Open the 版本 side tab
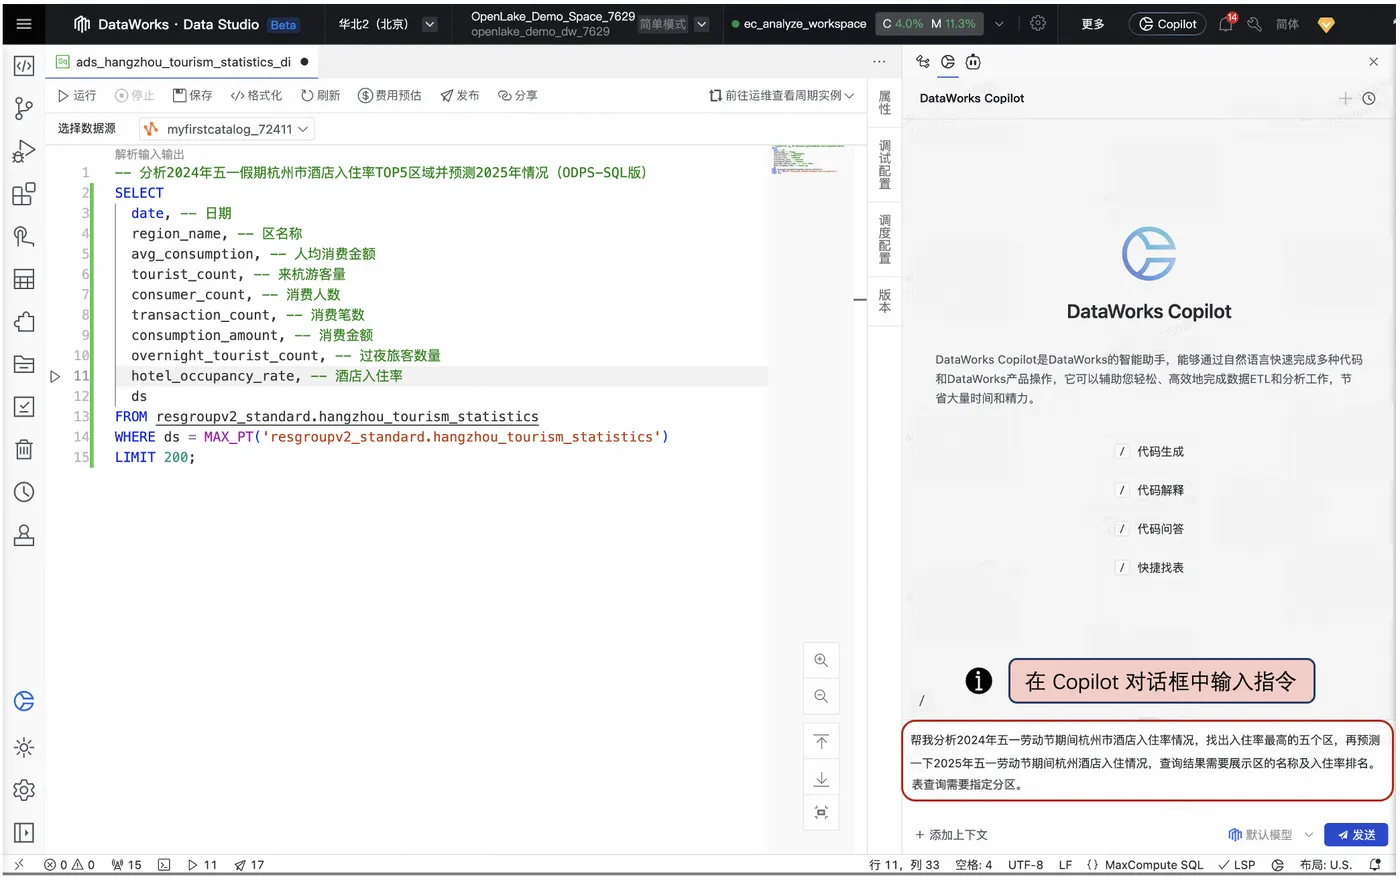 tap(885, 301)
